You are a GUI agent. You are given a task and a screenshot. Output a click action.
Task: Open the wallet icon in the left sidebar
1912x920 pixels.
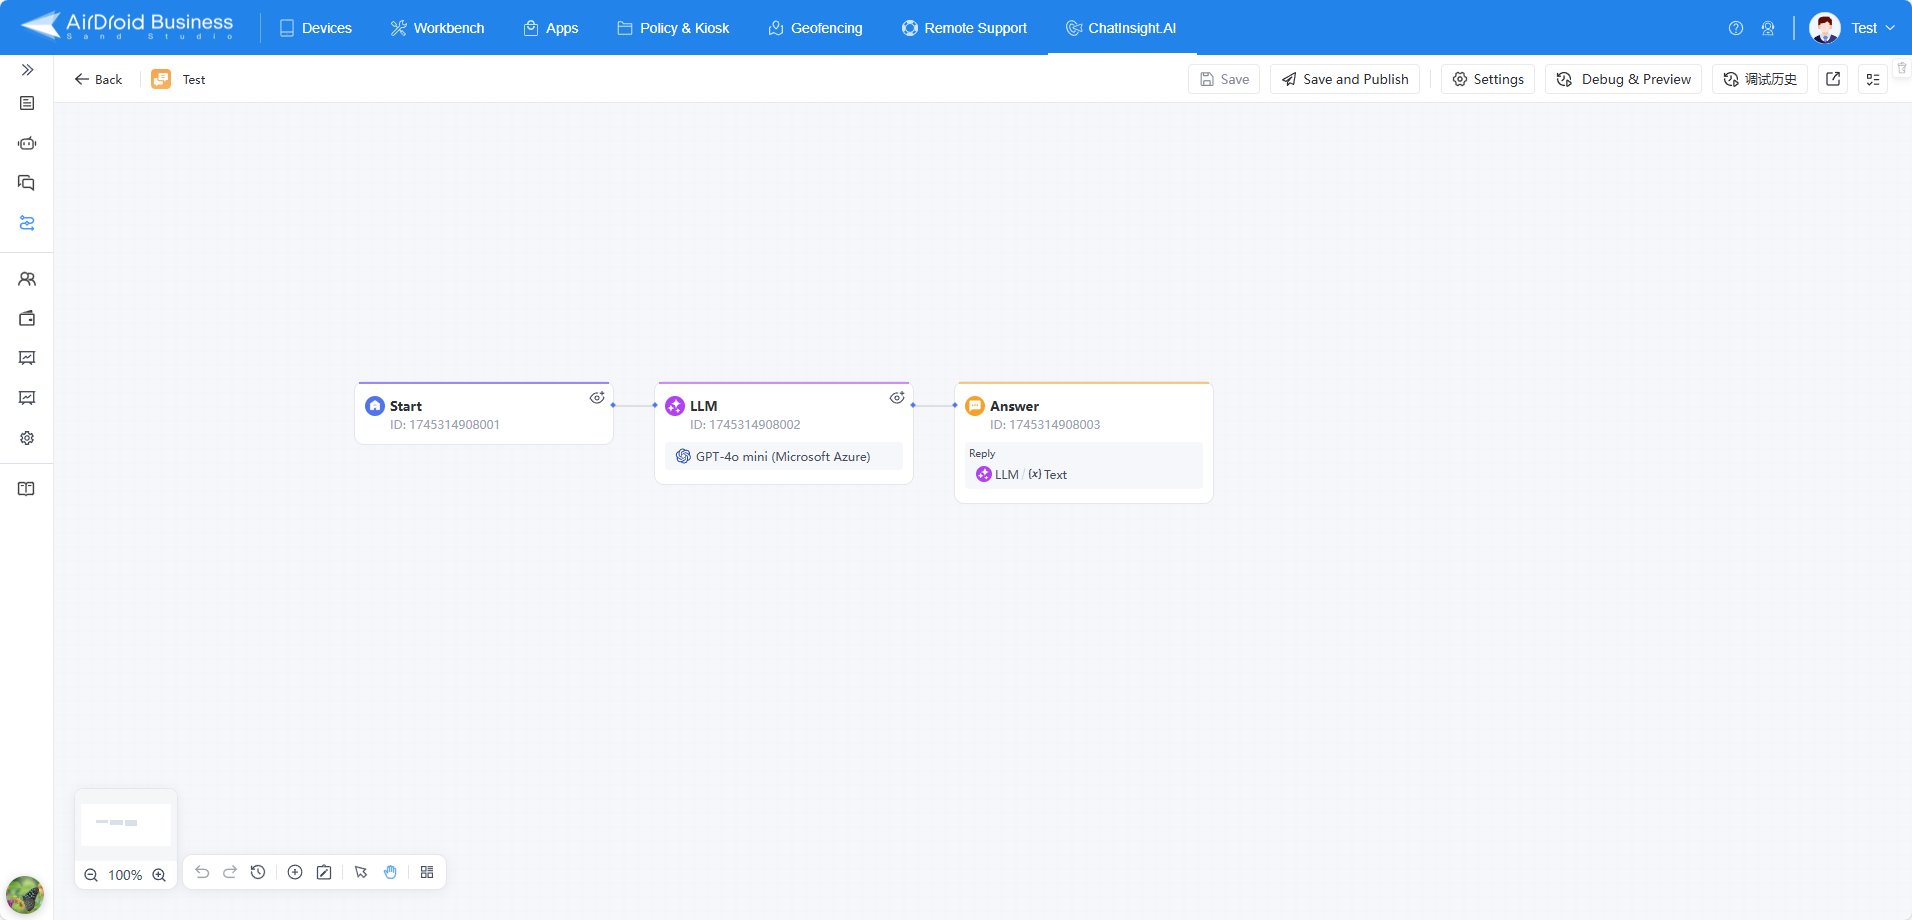pos(27,318)
